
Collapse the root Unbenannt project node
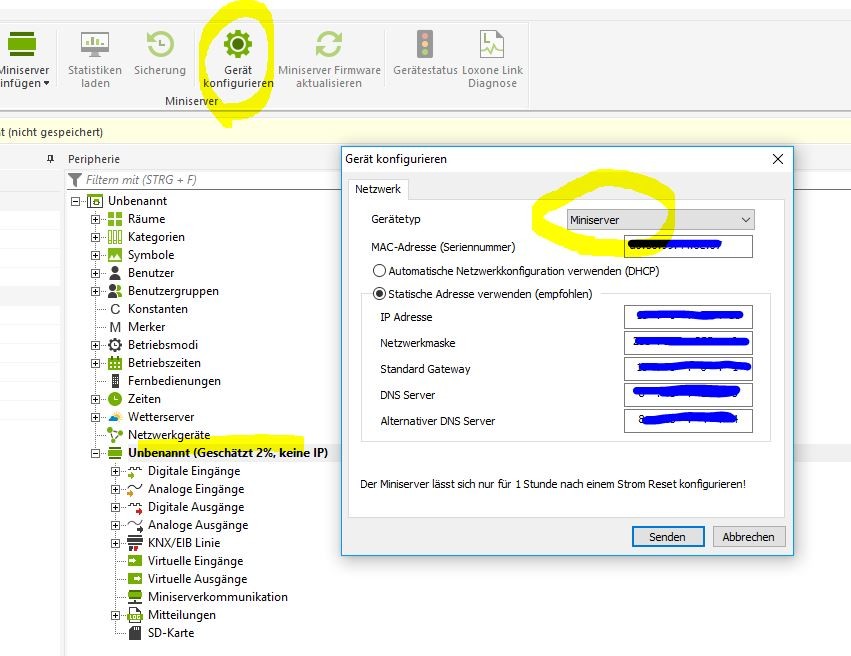coord(75,201)
